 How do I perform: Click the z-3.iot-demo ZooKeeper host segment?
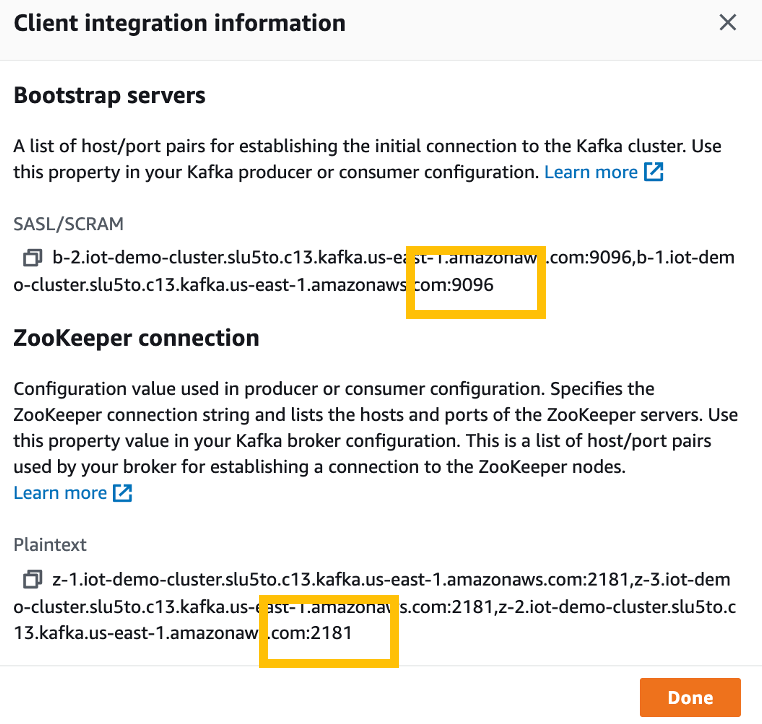[682, 579]
